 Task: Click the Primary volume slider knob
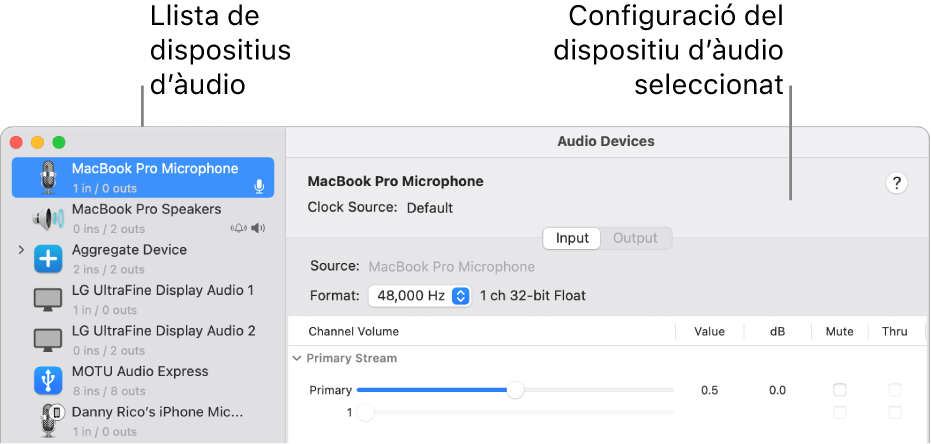[515, 390]
